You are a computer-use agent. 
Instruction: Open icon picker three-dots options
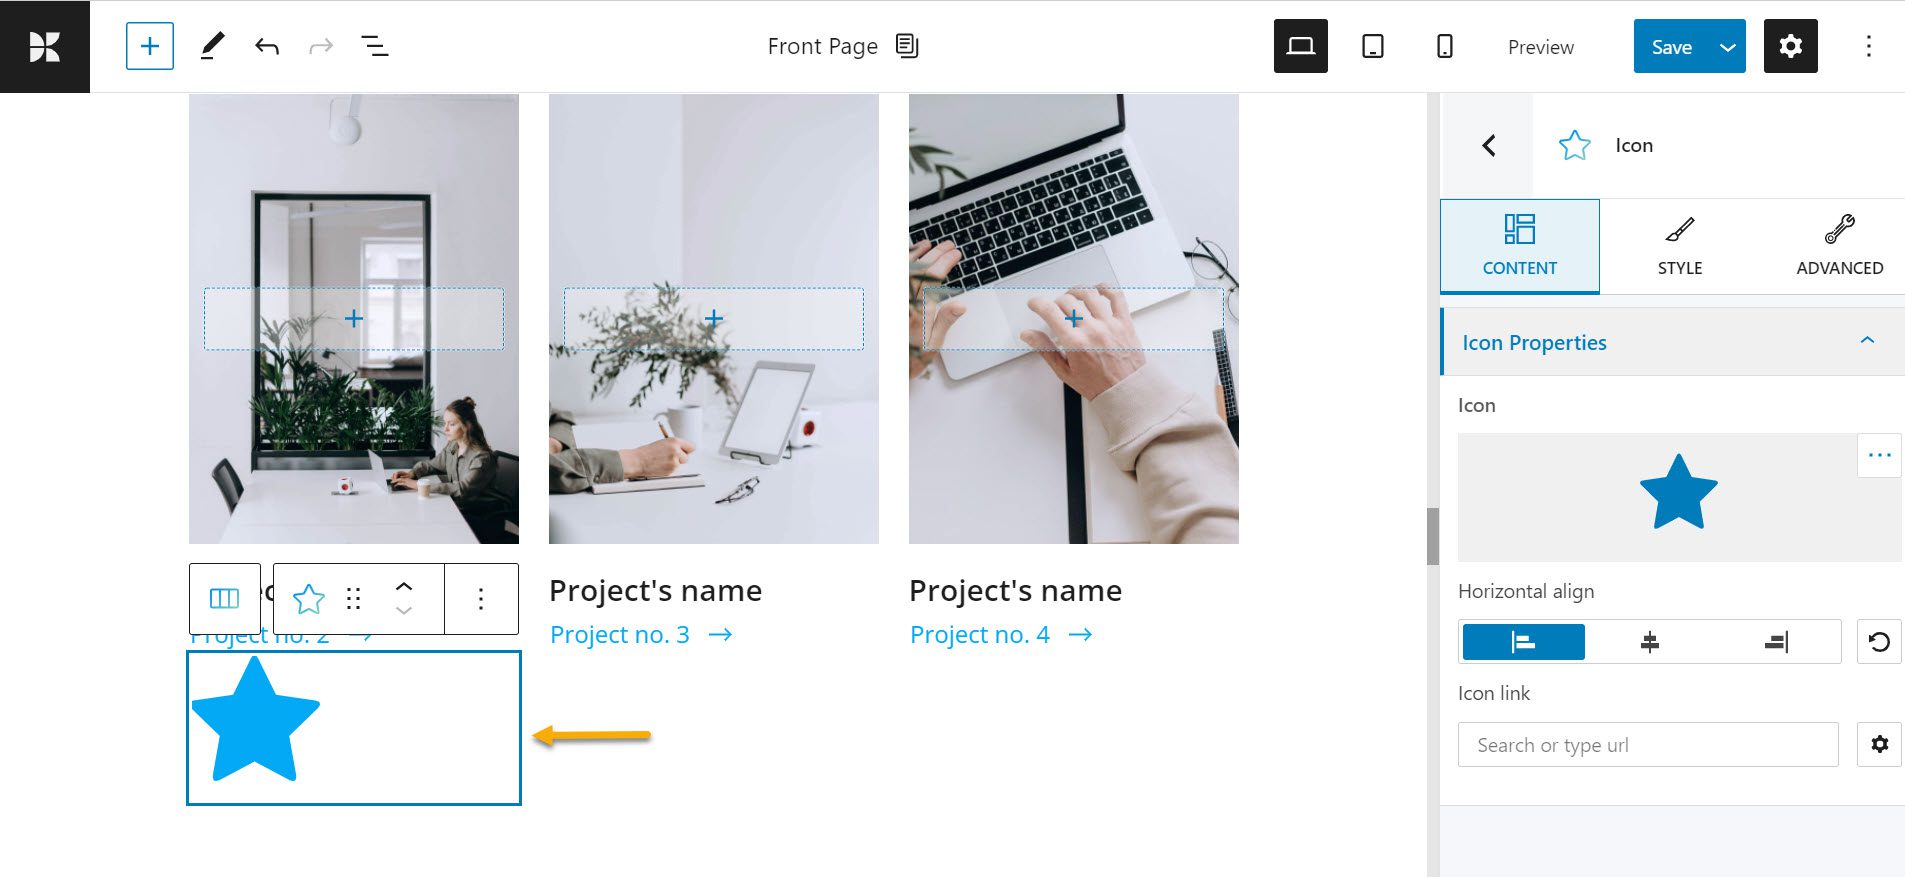(x=1879, y=455)
